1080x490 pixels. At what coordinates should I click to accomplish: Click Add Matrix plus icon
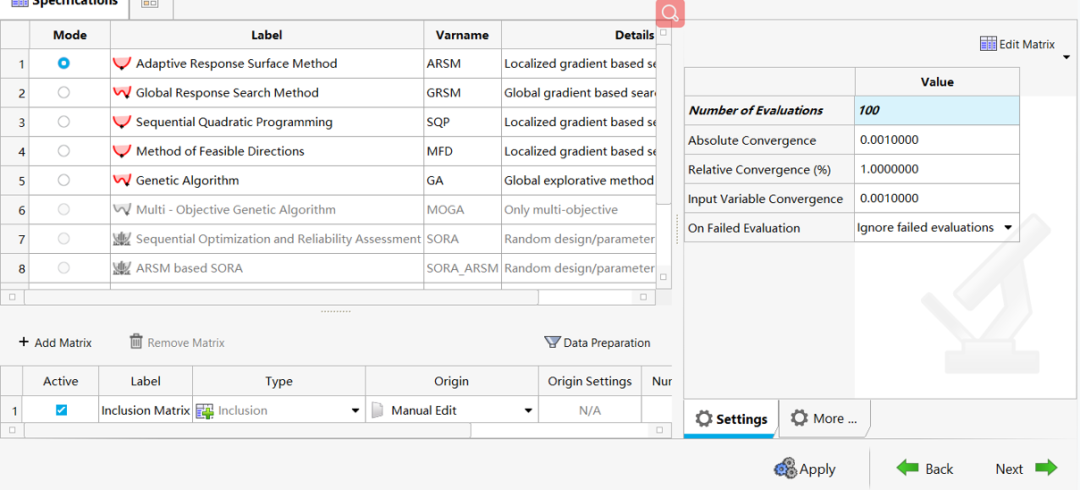[x=24, y=342]
